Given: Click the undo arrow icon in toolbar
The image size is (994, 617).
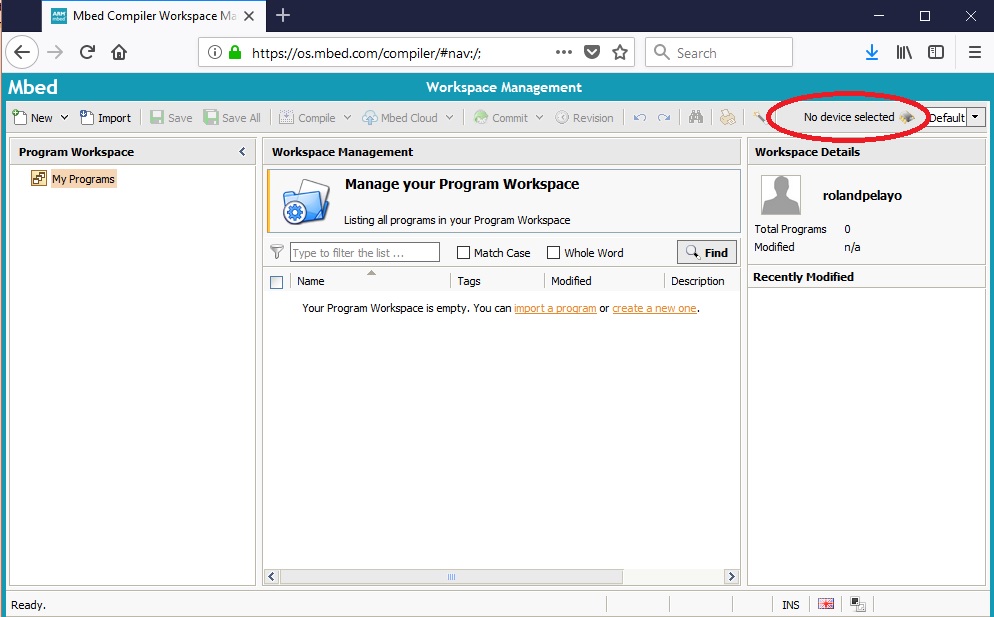Looking at the screenshot, I should click(x=640, y=117).
